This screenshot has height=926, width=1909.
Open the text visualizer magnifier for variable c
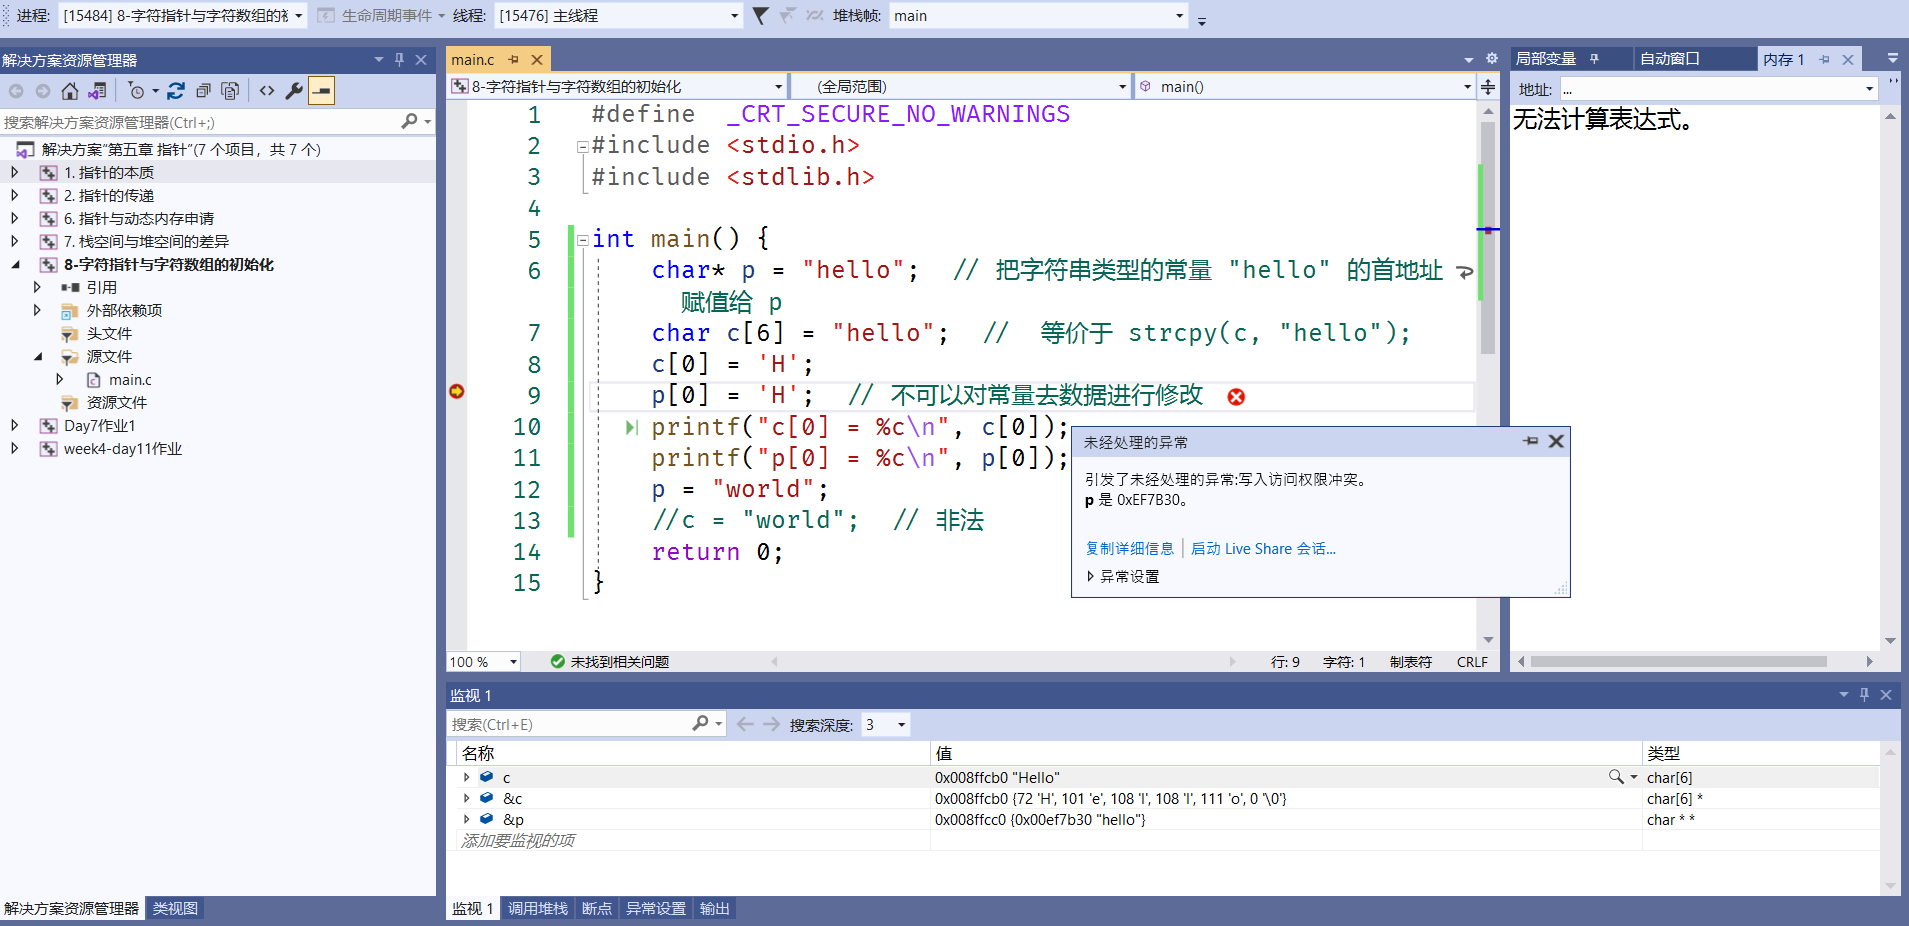pyautogui.click(x=1616, y=777)
